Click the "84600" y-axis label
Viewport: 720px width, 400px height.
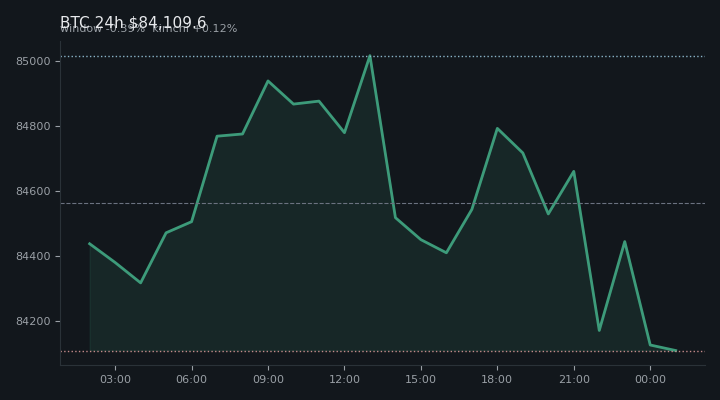(x=33, y=192)
